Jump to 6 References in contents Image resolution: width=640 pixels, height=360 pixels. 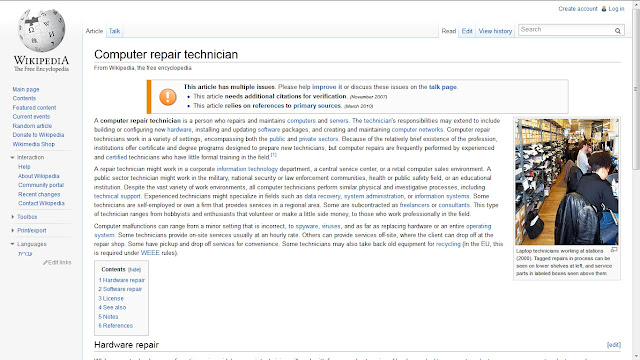pyautogui.click(x=116, y=326)
